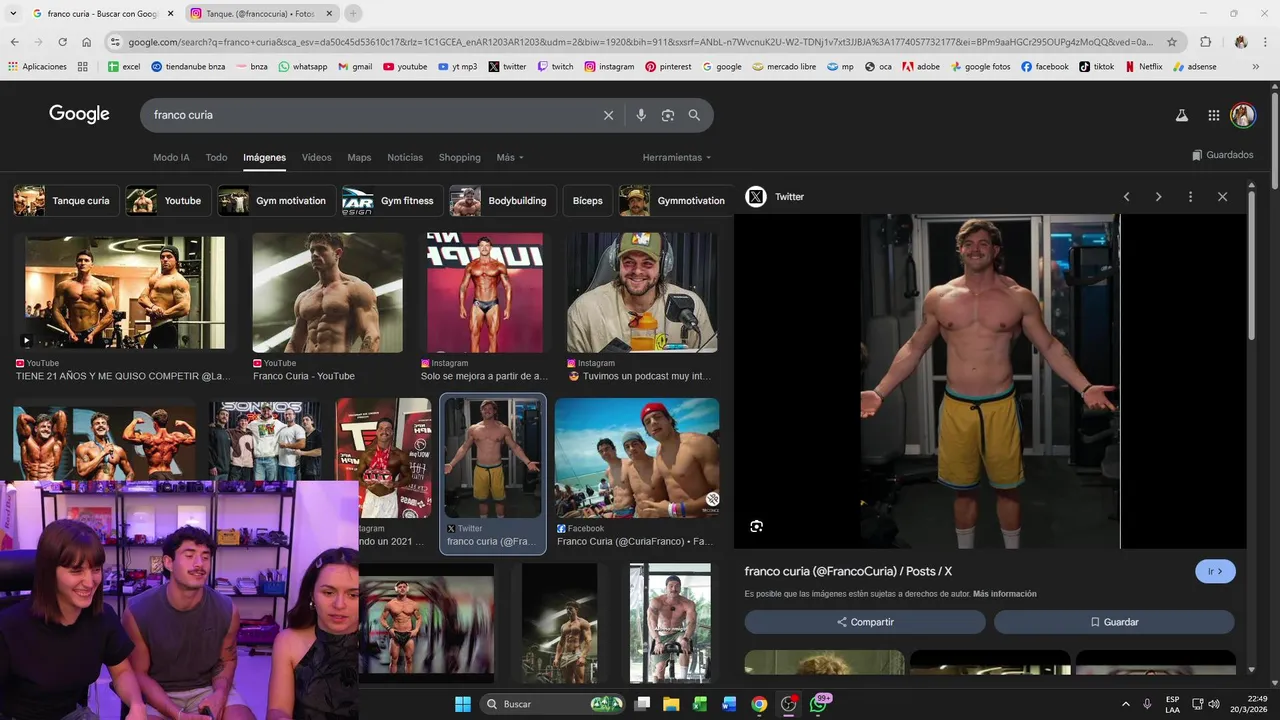This screenshot has height=720, width=1280.
Task: Open the pinterest bookmark
Action: pos(668,67)
